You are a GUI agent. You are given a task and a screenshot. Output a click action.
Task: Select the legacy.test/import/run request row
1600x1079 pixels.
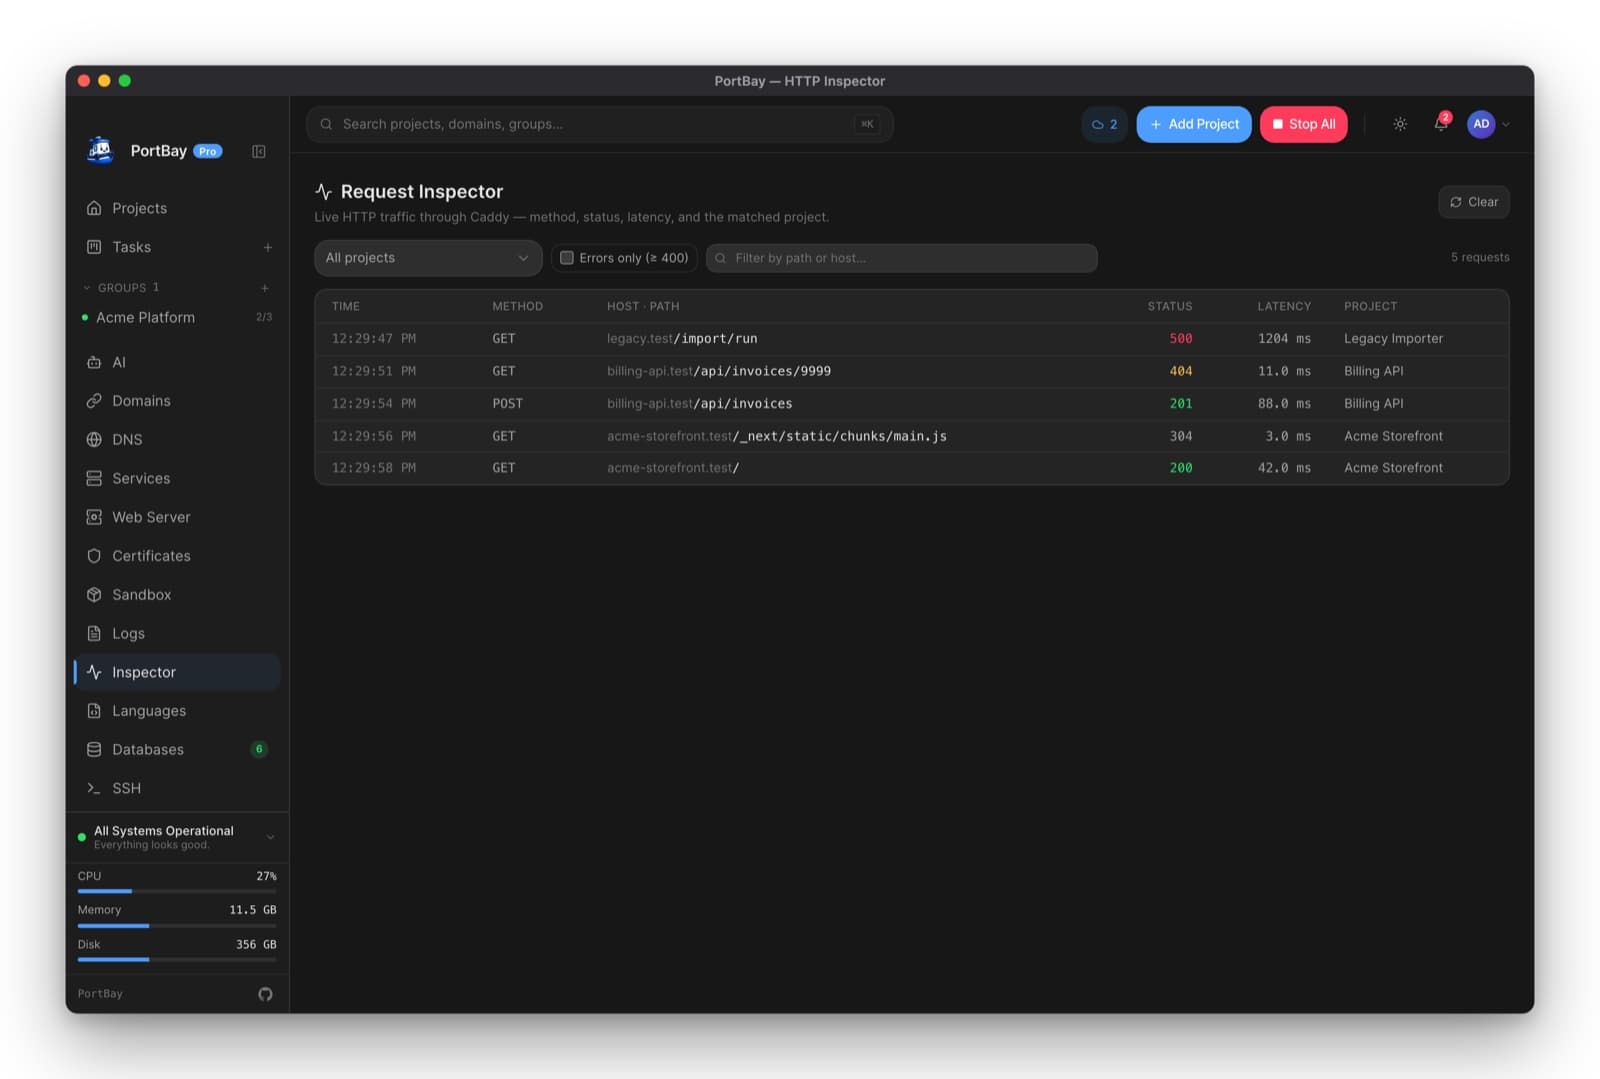pos(912,339)
